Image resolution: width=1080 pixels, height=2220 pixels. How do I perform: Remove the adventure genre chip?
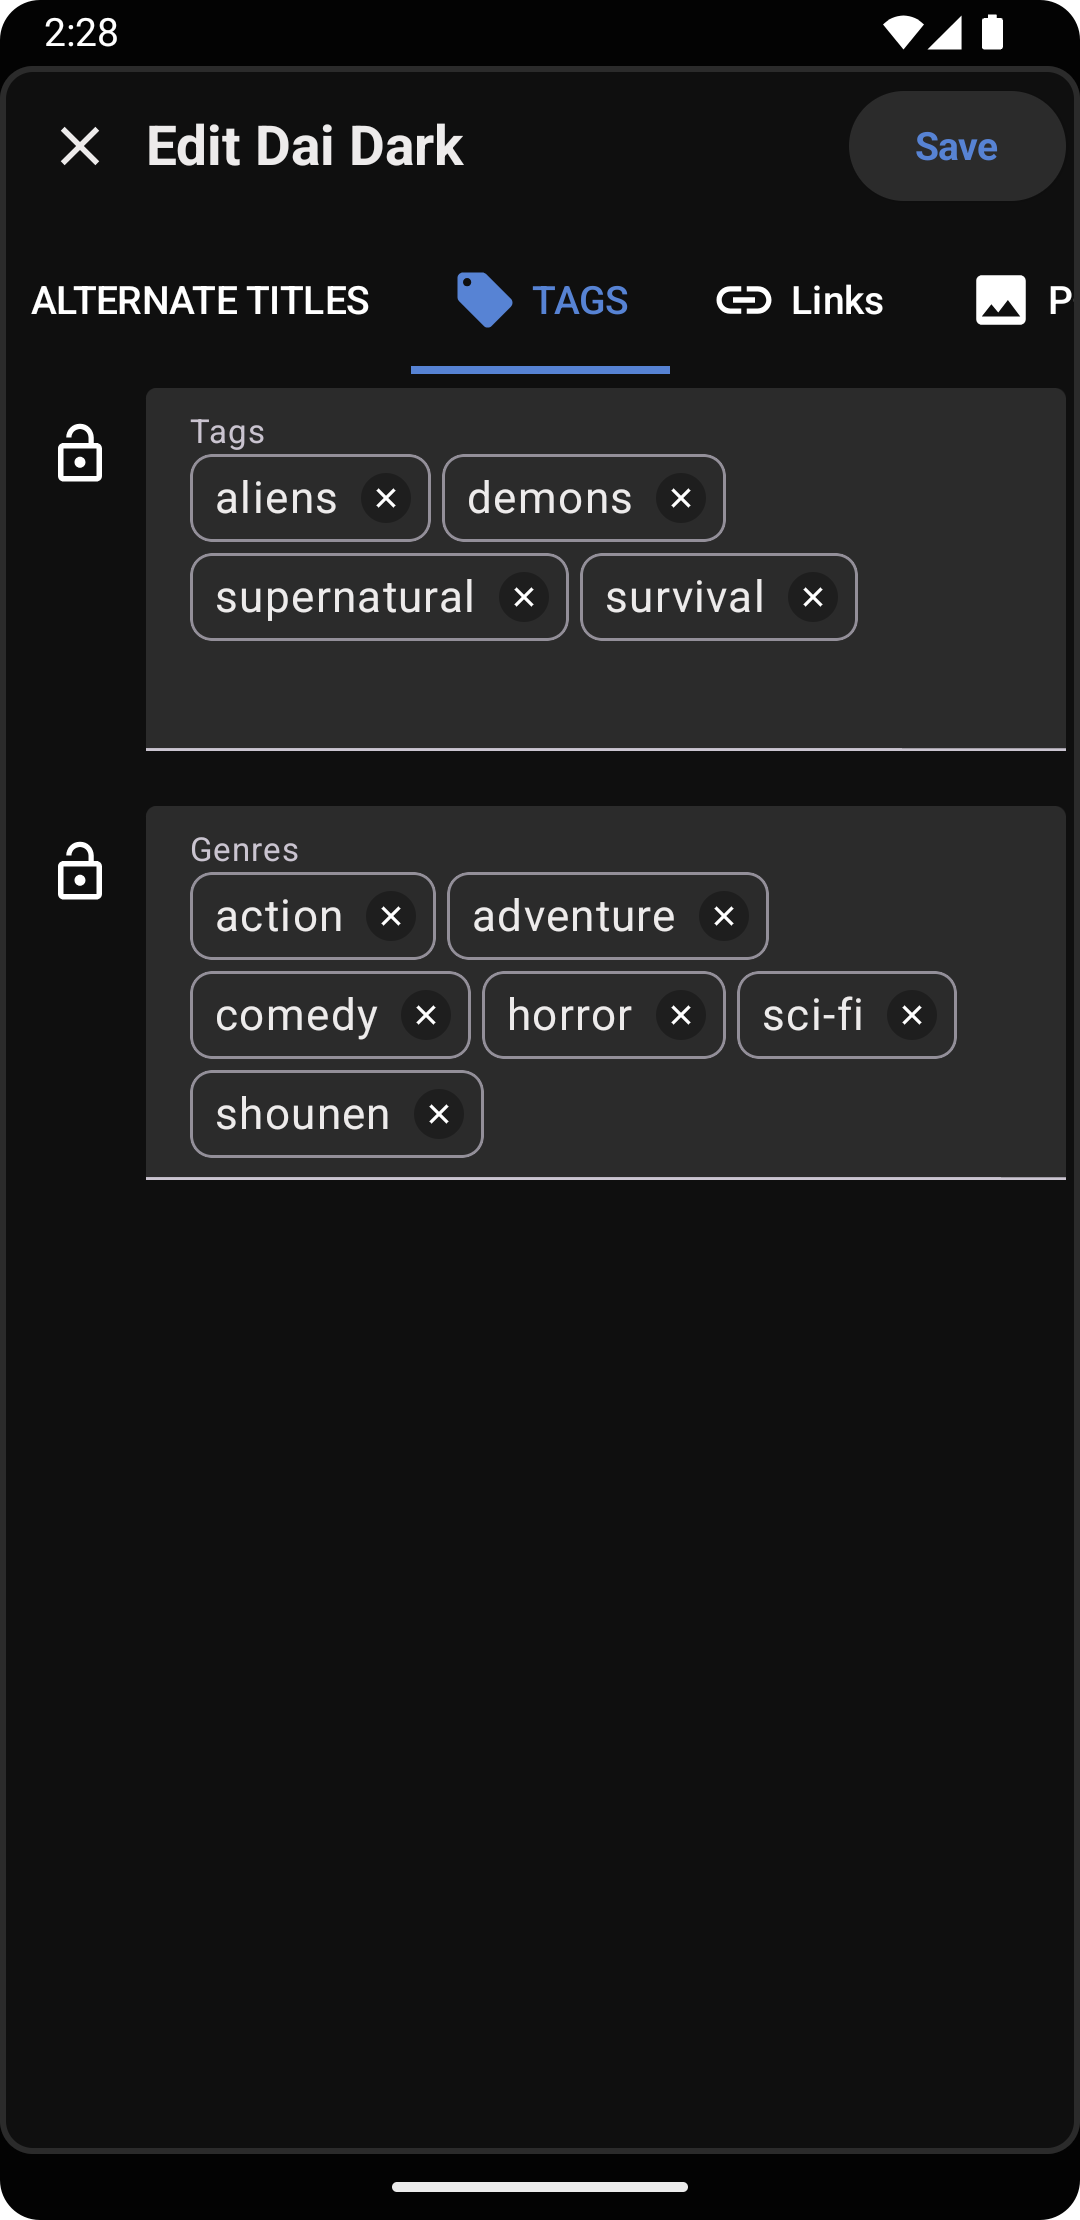point(724,916)
